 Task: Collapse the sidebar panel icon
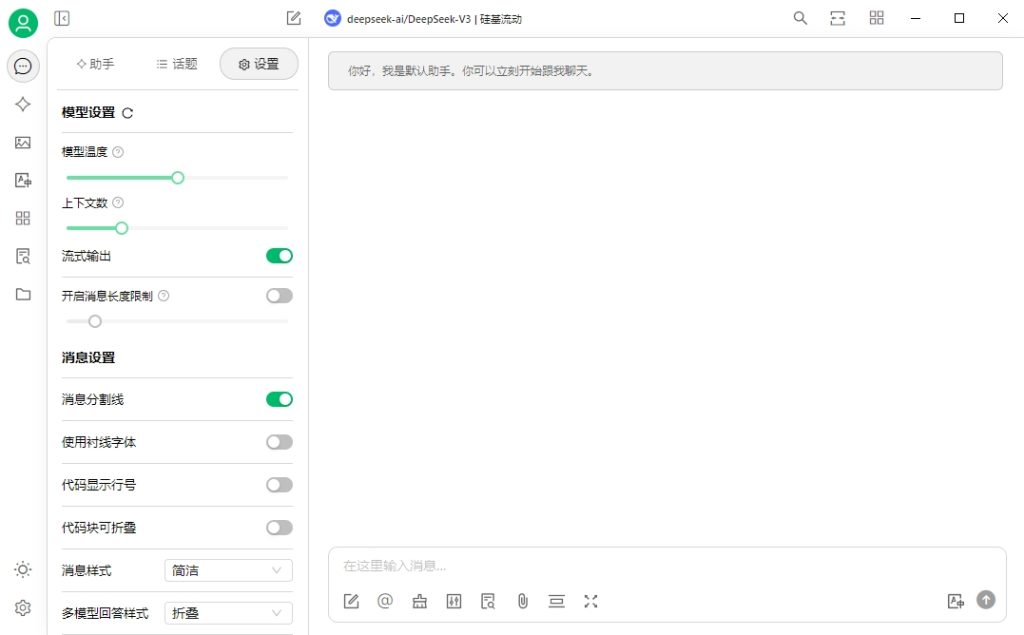(62, 18)
